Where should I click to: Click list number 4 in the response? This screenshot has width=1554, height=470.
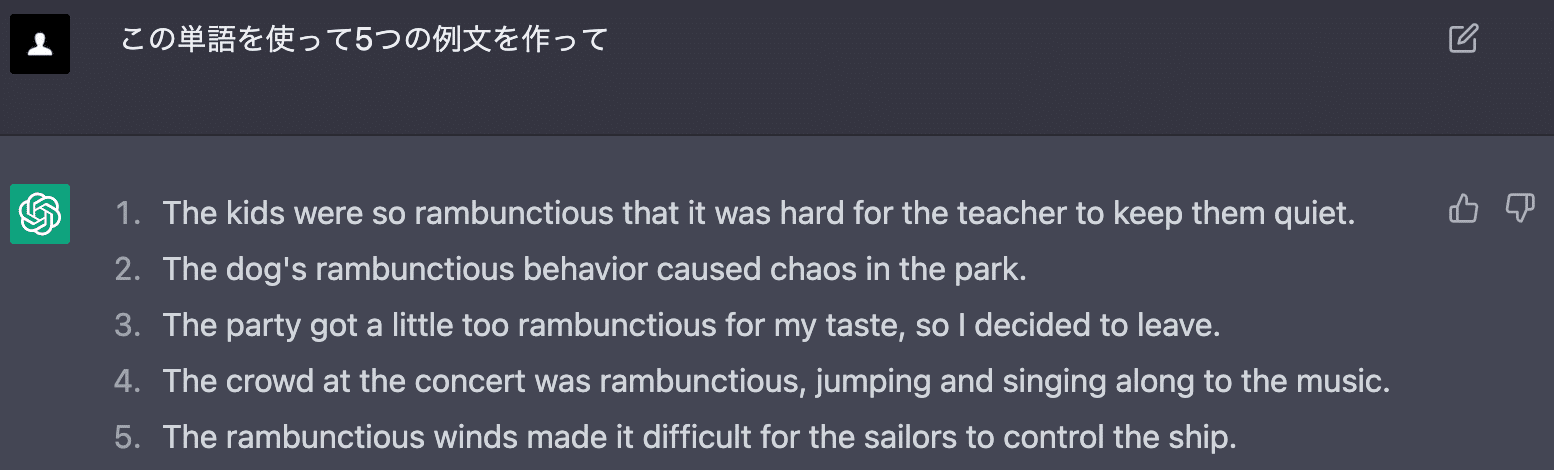point(127,382)
